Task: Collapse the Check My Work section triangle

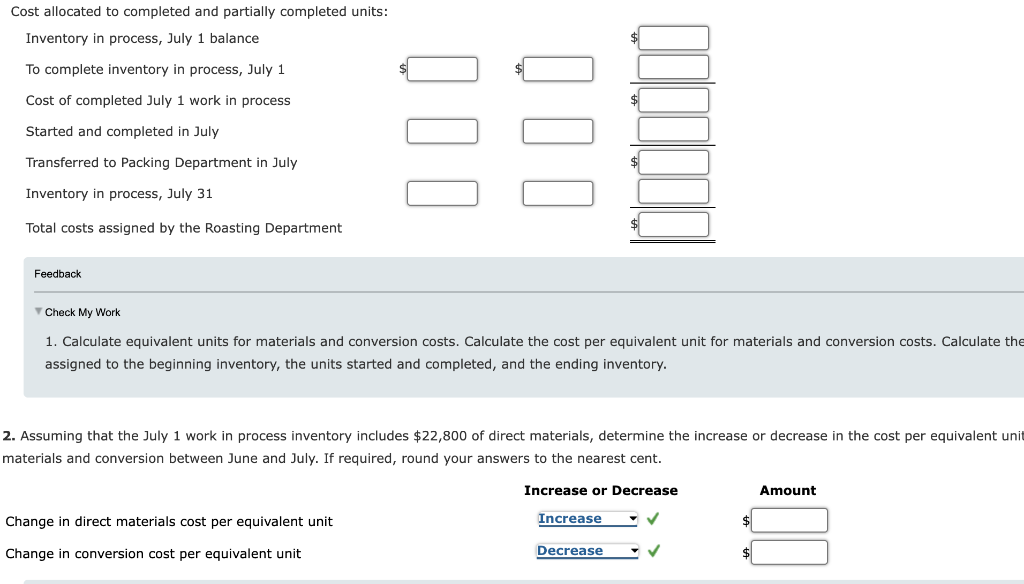Action: 39,312
